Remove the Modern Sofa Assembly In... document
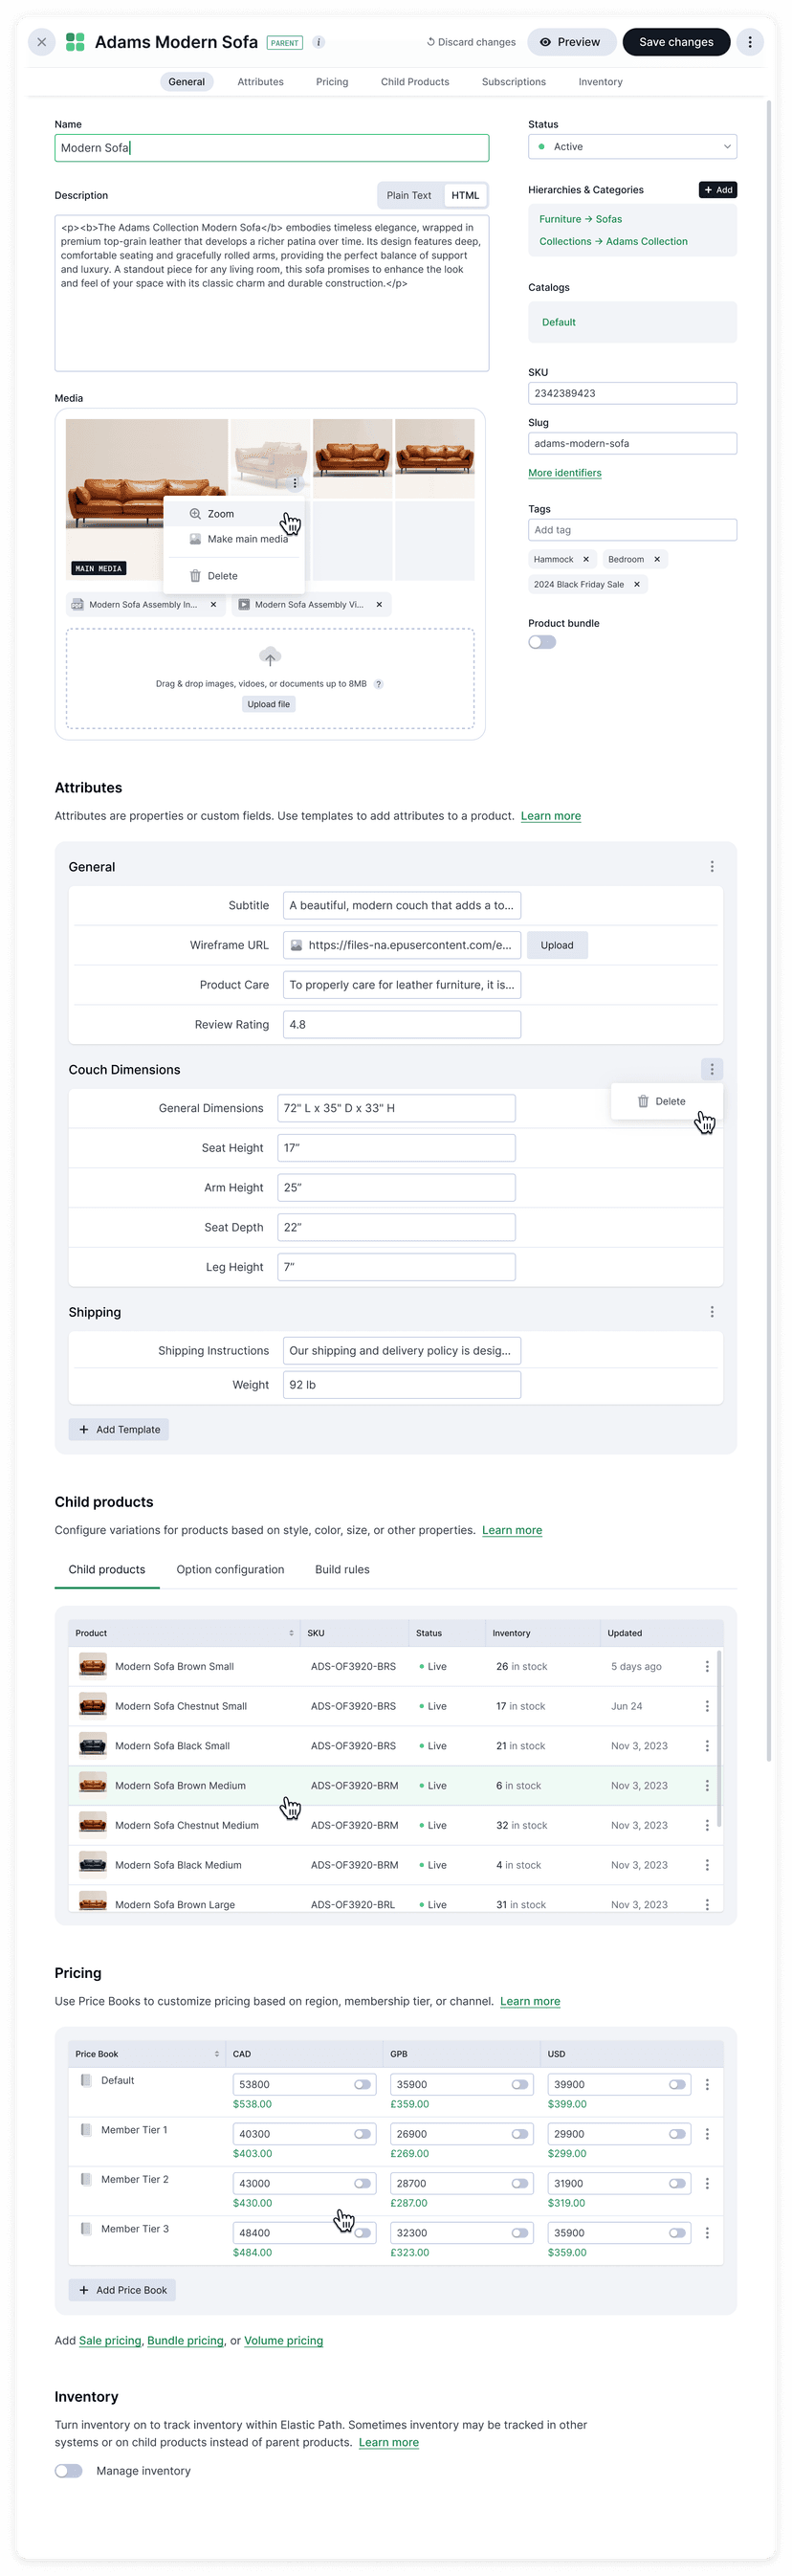 pyautogui.click(x=213, y=605)
